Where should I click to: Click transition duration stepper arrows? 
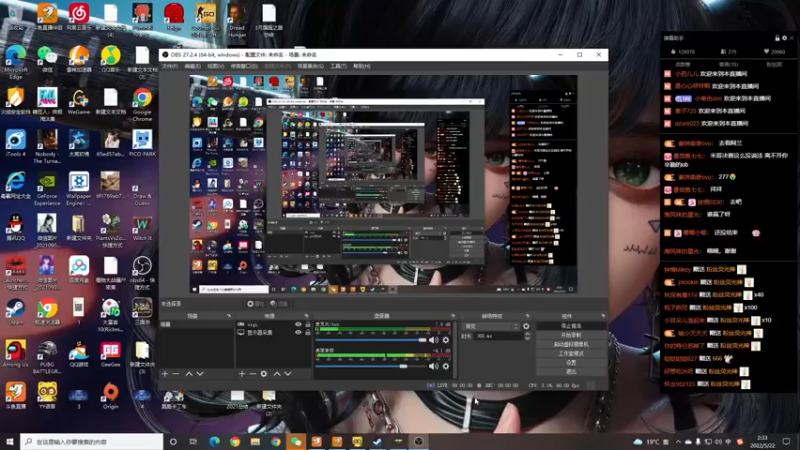tap(527, 336)
